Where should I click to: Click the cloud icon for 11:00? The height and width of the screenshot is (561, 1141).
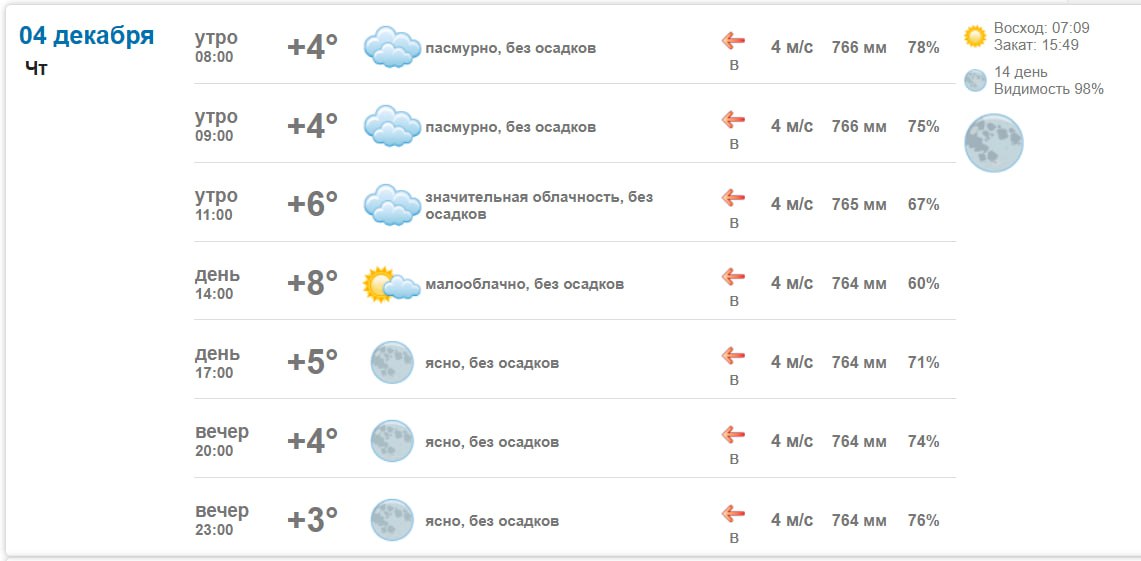391,205
